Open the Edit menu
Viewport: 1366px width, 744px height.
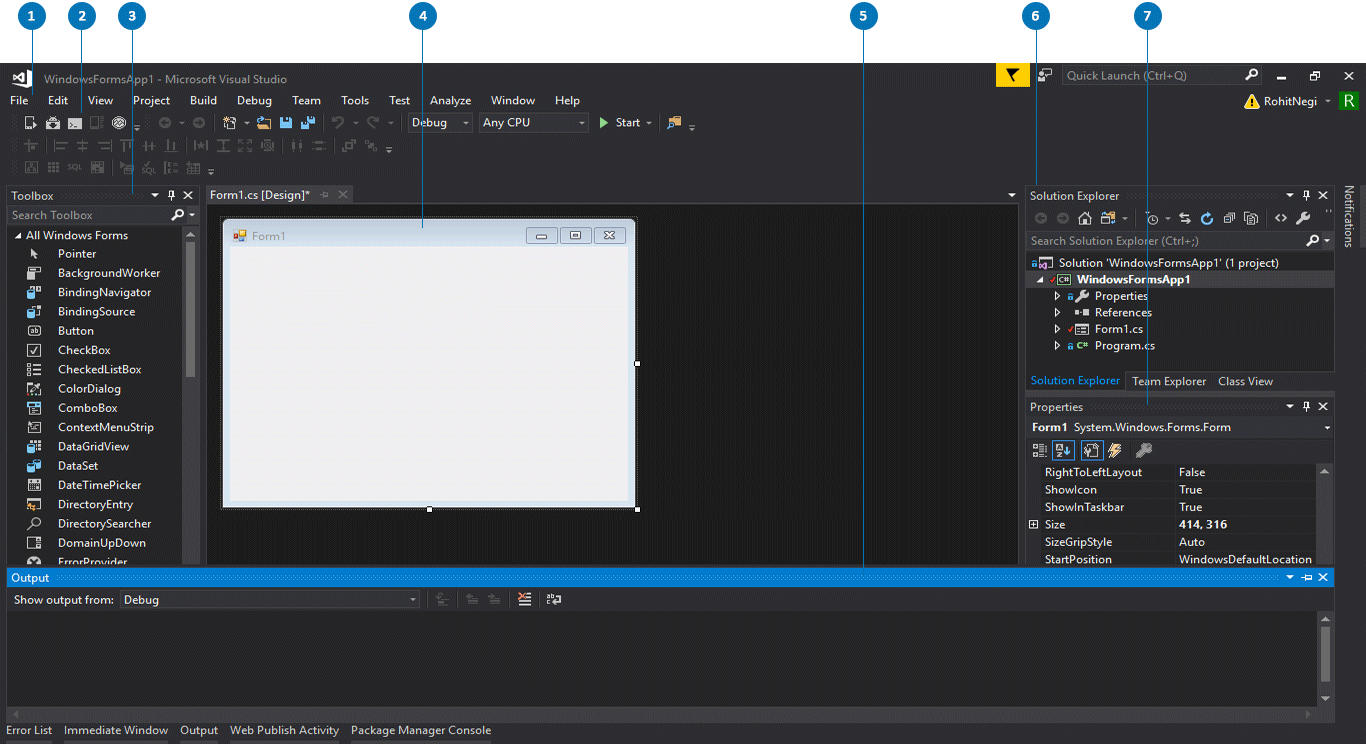58,100
